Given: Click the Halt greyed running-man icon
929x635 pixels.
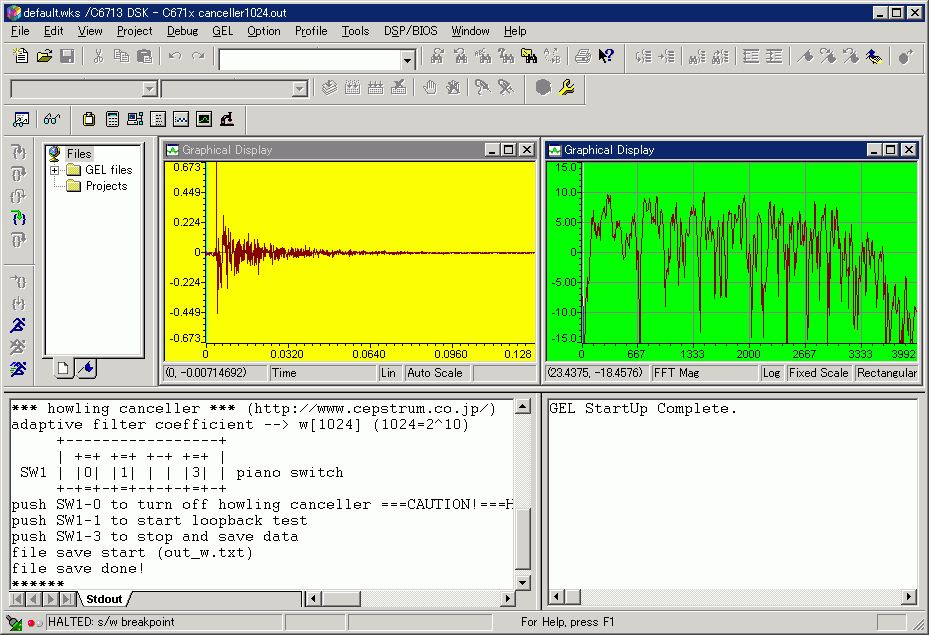Looking at the screenshot, I should click(18, 347).
